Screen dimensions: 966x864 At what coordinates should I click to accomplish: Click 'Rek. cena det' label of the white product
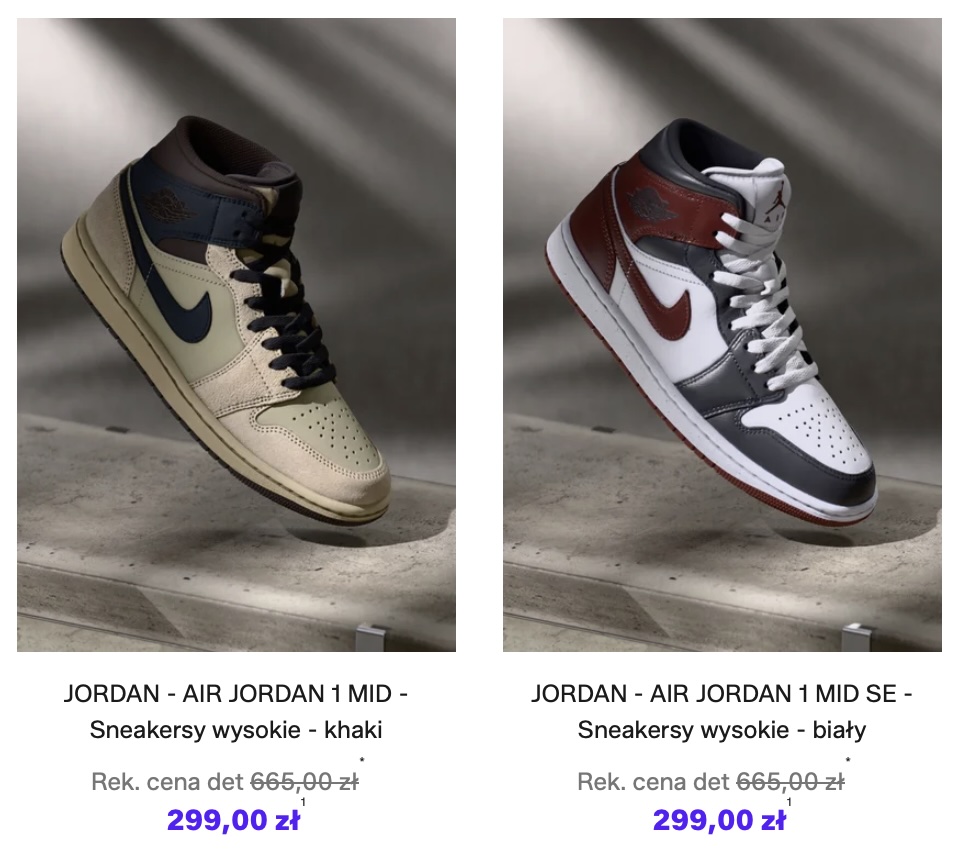(x=654, y=782)
